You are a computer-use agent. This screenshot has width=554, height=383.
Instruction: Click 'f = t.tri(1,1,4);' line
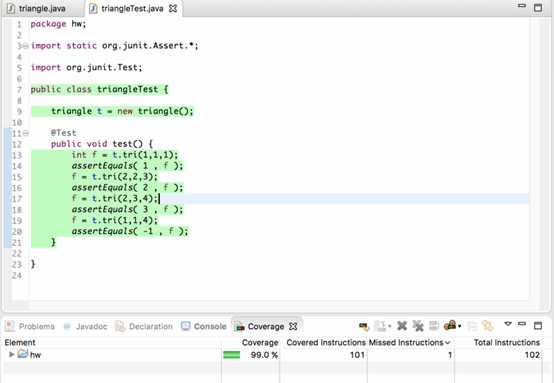(115, 221)
